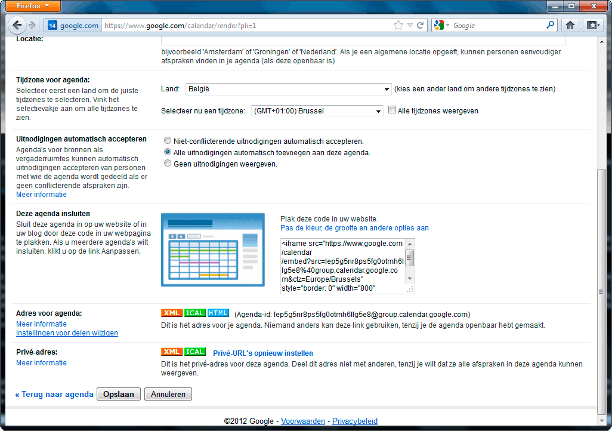Viewport: 612px width, 431px height.
Task: Open the Google search engine selector icon
Action: click(439, 25)
